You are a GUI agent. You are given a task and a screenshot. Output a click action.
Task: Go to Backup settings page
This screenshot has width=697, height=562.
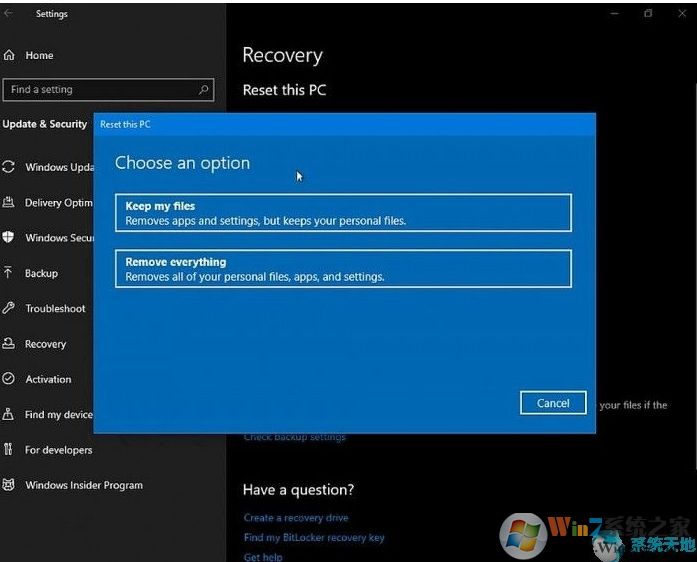pos(41,273)
